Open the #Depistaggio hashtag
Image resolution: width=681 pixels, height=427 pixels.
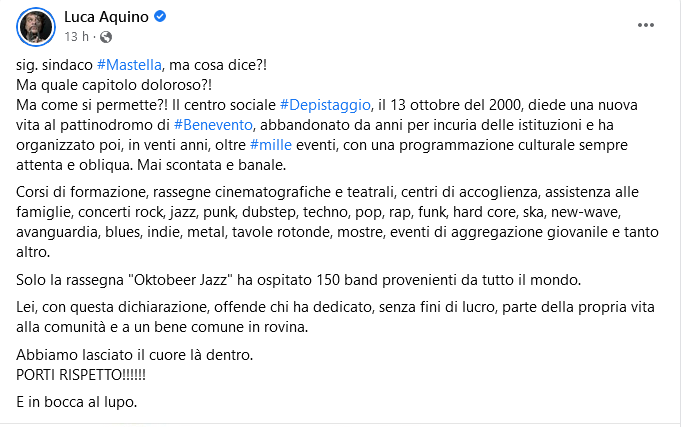tap(325, 105)
